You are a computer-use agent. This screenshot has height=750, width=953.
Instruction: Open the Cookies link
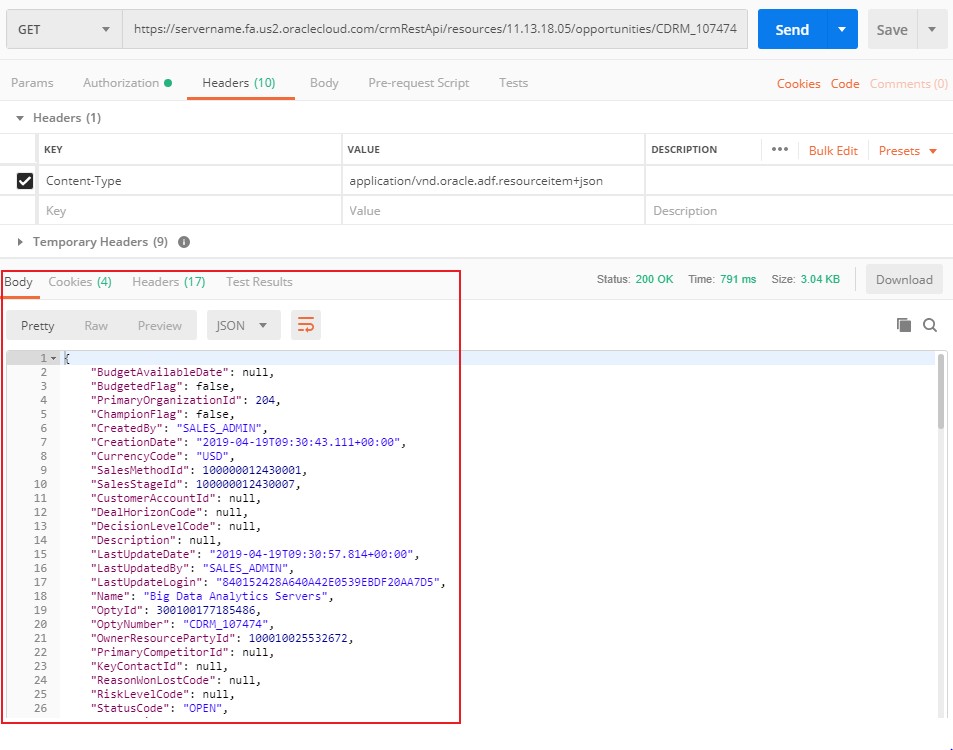(798, 84)
